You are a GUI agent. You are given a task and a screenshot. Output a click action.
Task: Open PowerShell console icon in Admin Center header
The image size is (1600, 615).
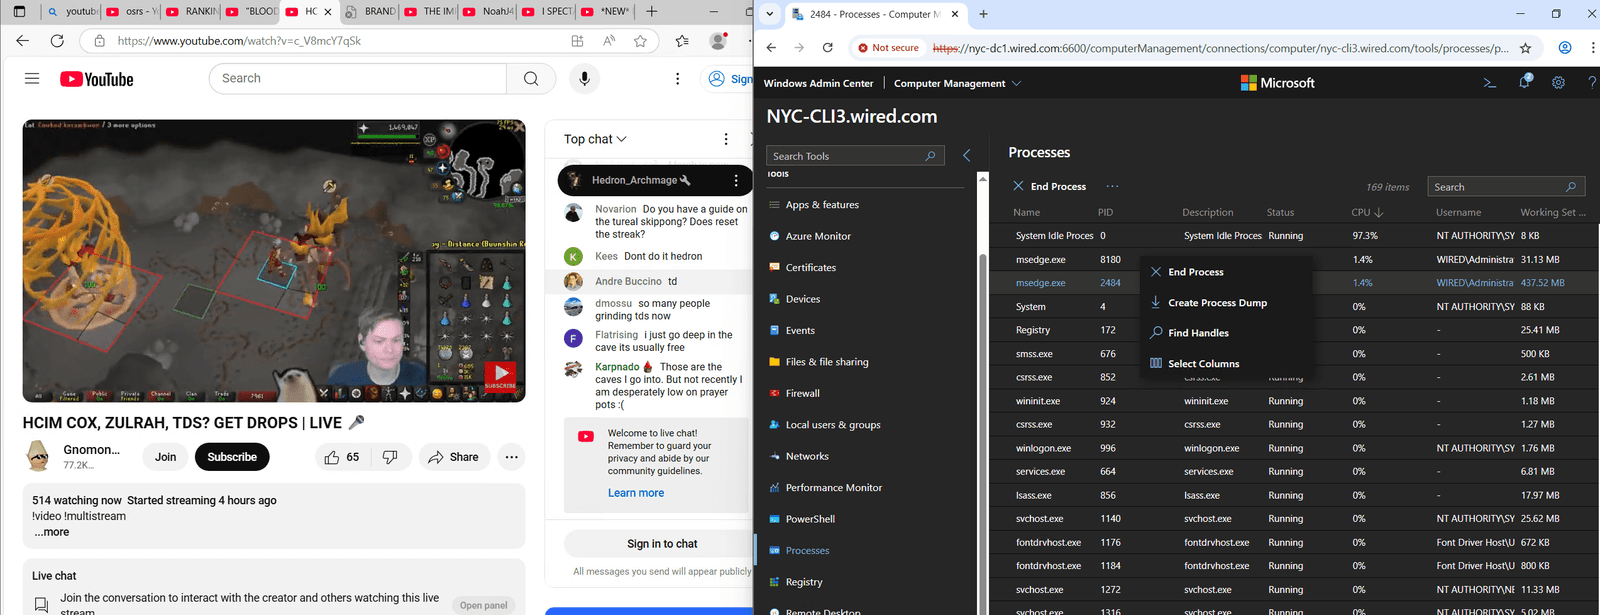(x=1489, y=83)
